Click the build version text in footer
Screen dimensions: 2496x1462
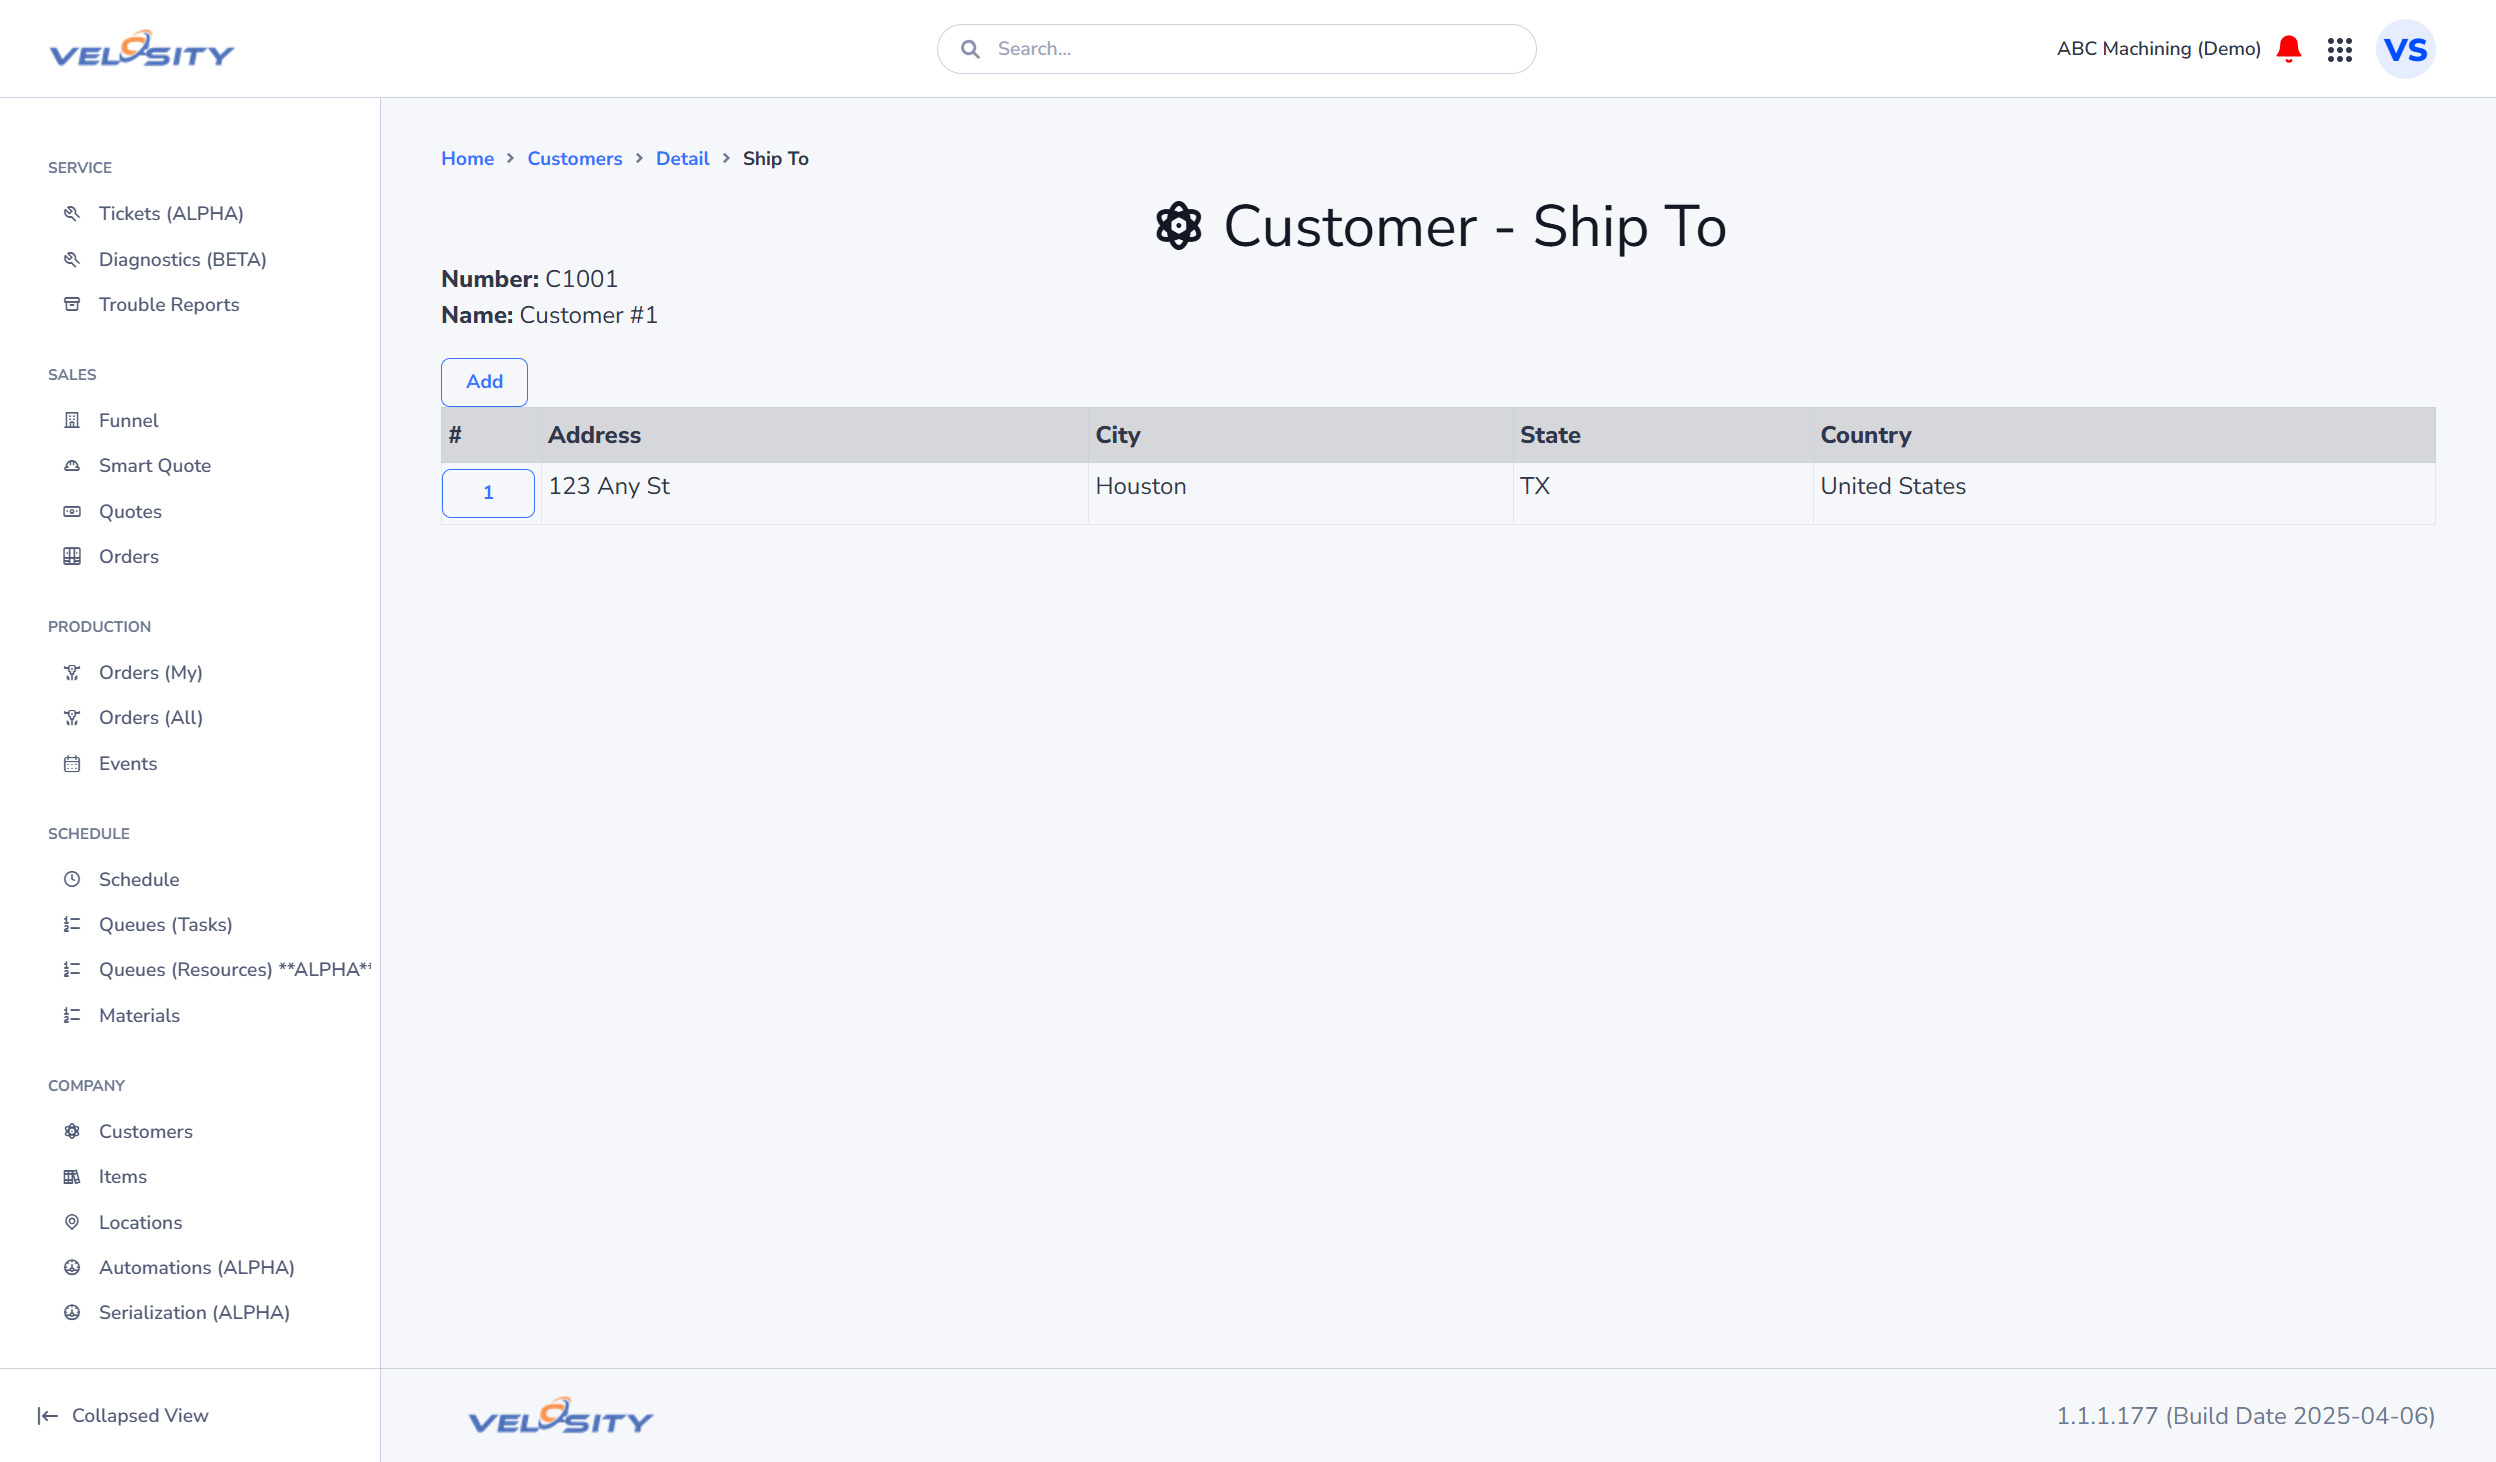coord(2245,1416)
